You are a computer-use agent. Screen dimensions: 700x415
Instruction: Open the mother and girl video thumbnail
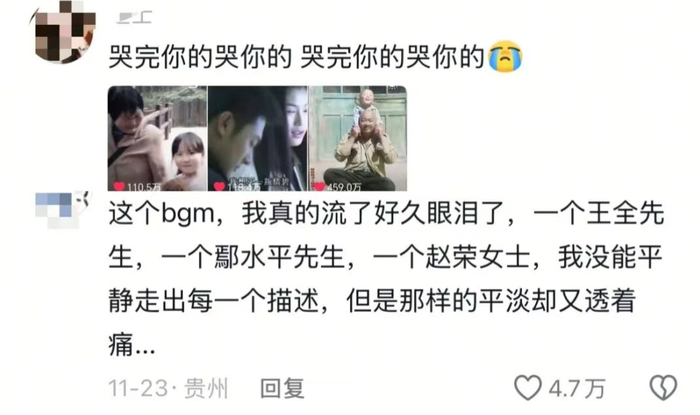[x=158, y=138]
